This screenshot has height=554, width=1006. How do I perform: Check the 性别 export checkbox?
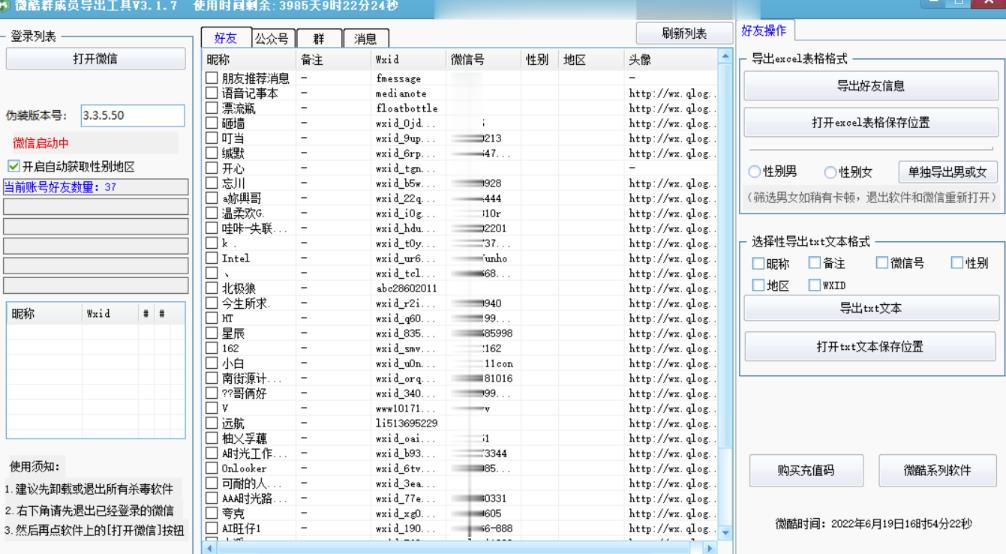[957, 263]
